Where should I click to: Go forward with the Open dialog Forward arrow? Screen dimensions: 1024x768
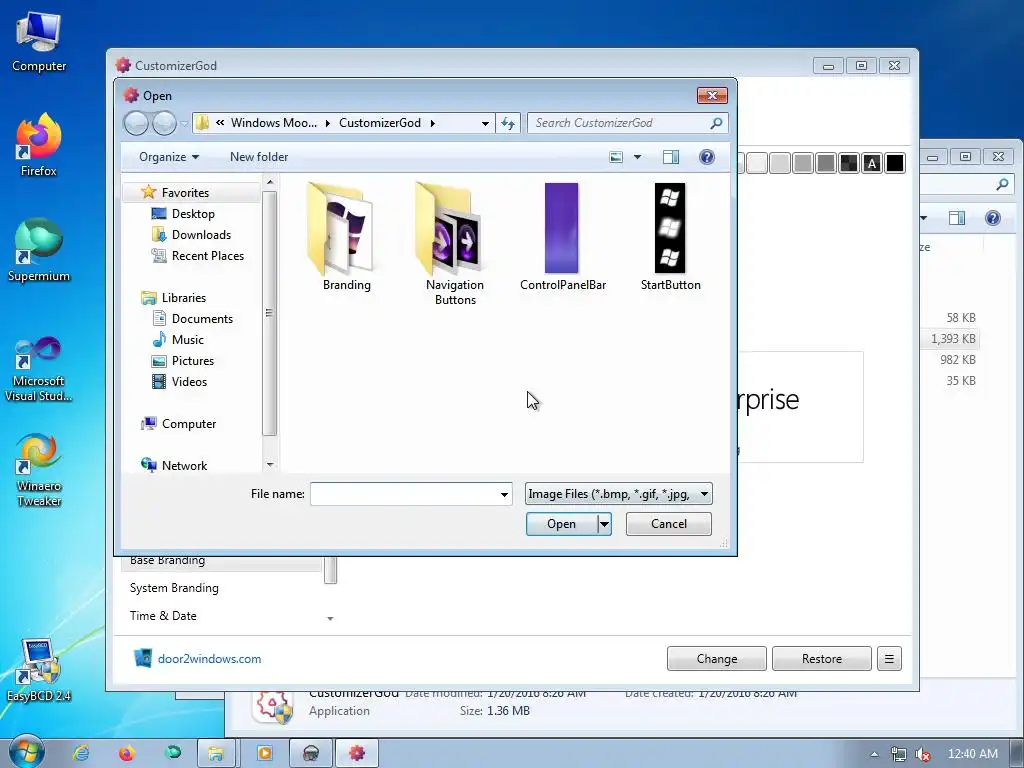[164, 123]
